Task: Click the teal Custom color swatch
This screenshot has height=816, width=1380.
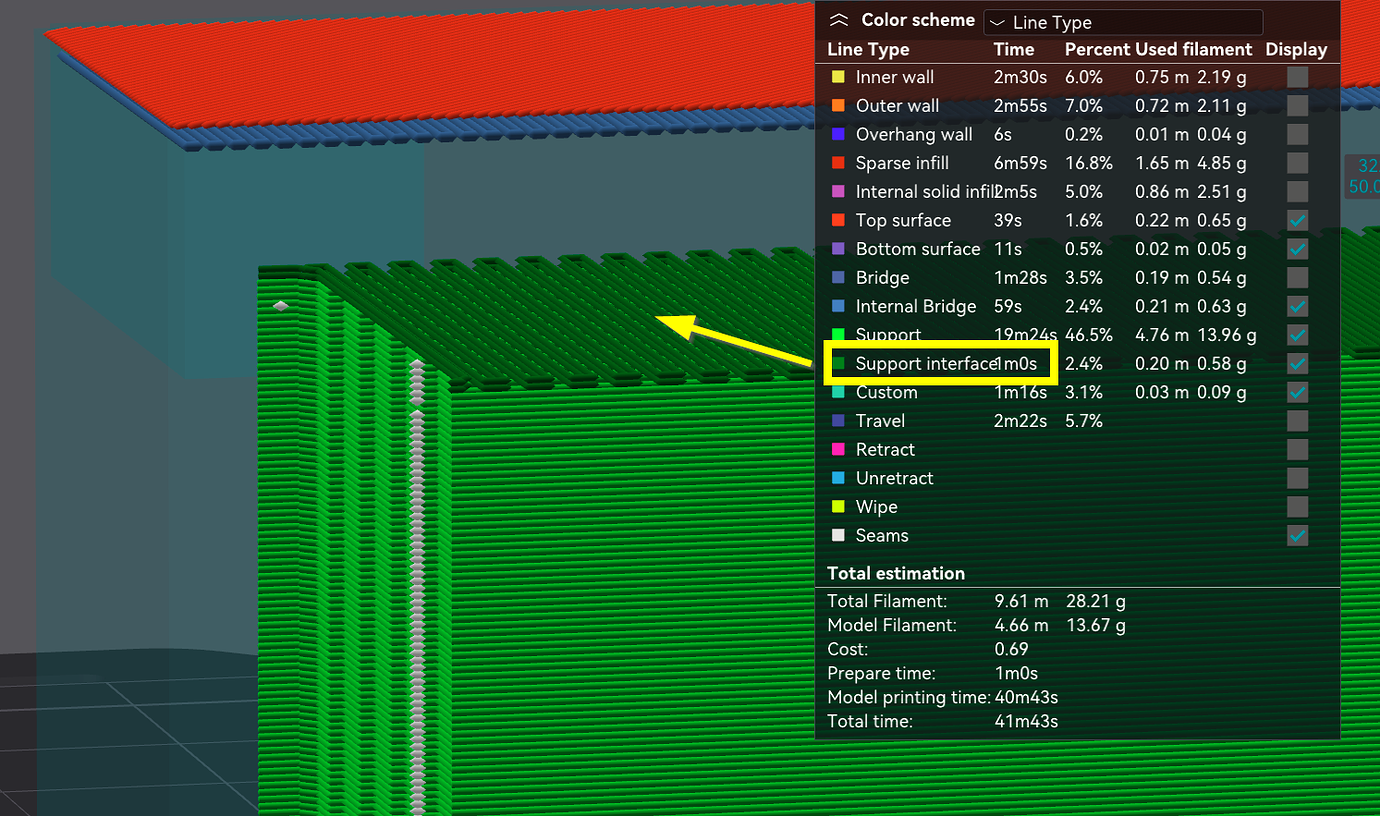Action: click(838, 392)
